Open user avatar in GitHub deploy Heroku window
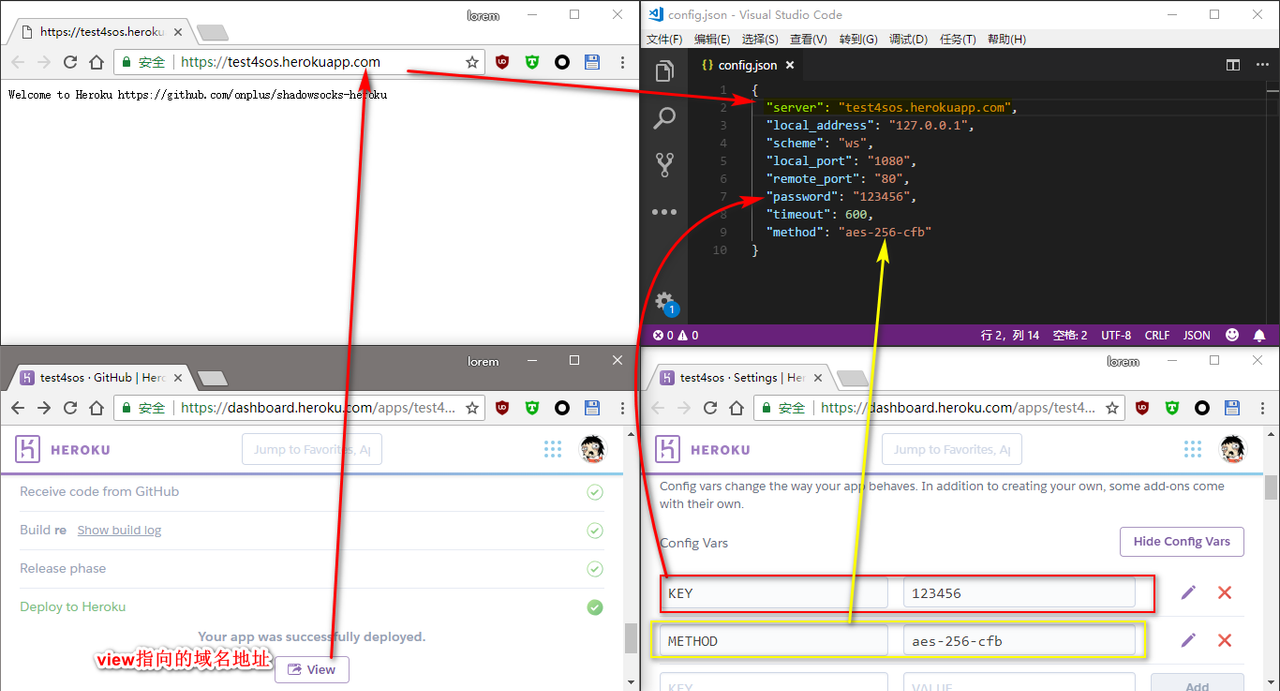The image size is (1280, 691). 594,449
